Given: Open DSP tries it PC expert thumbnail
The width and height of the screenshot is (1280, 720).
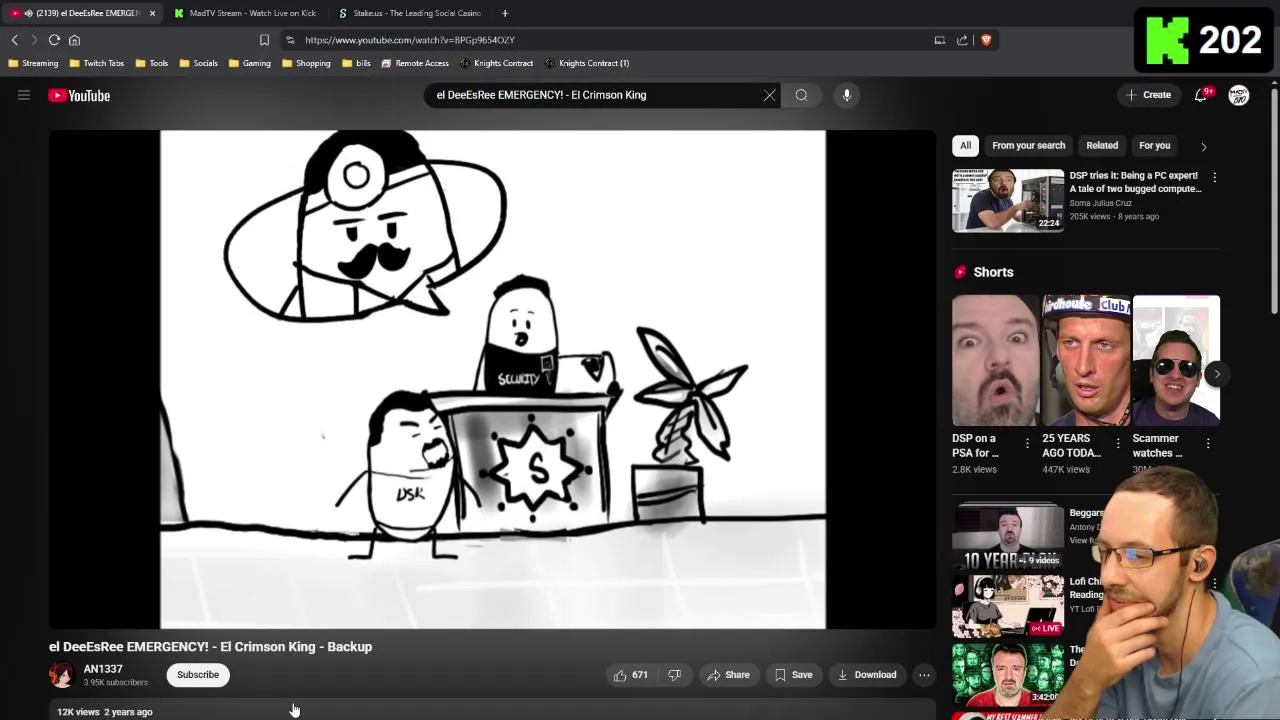Looking at the screenshot, I should [1007, 200].
